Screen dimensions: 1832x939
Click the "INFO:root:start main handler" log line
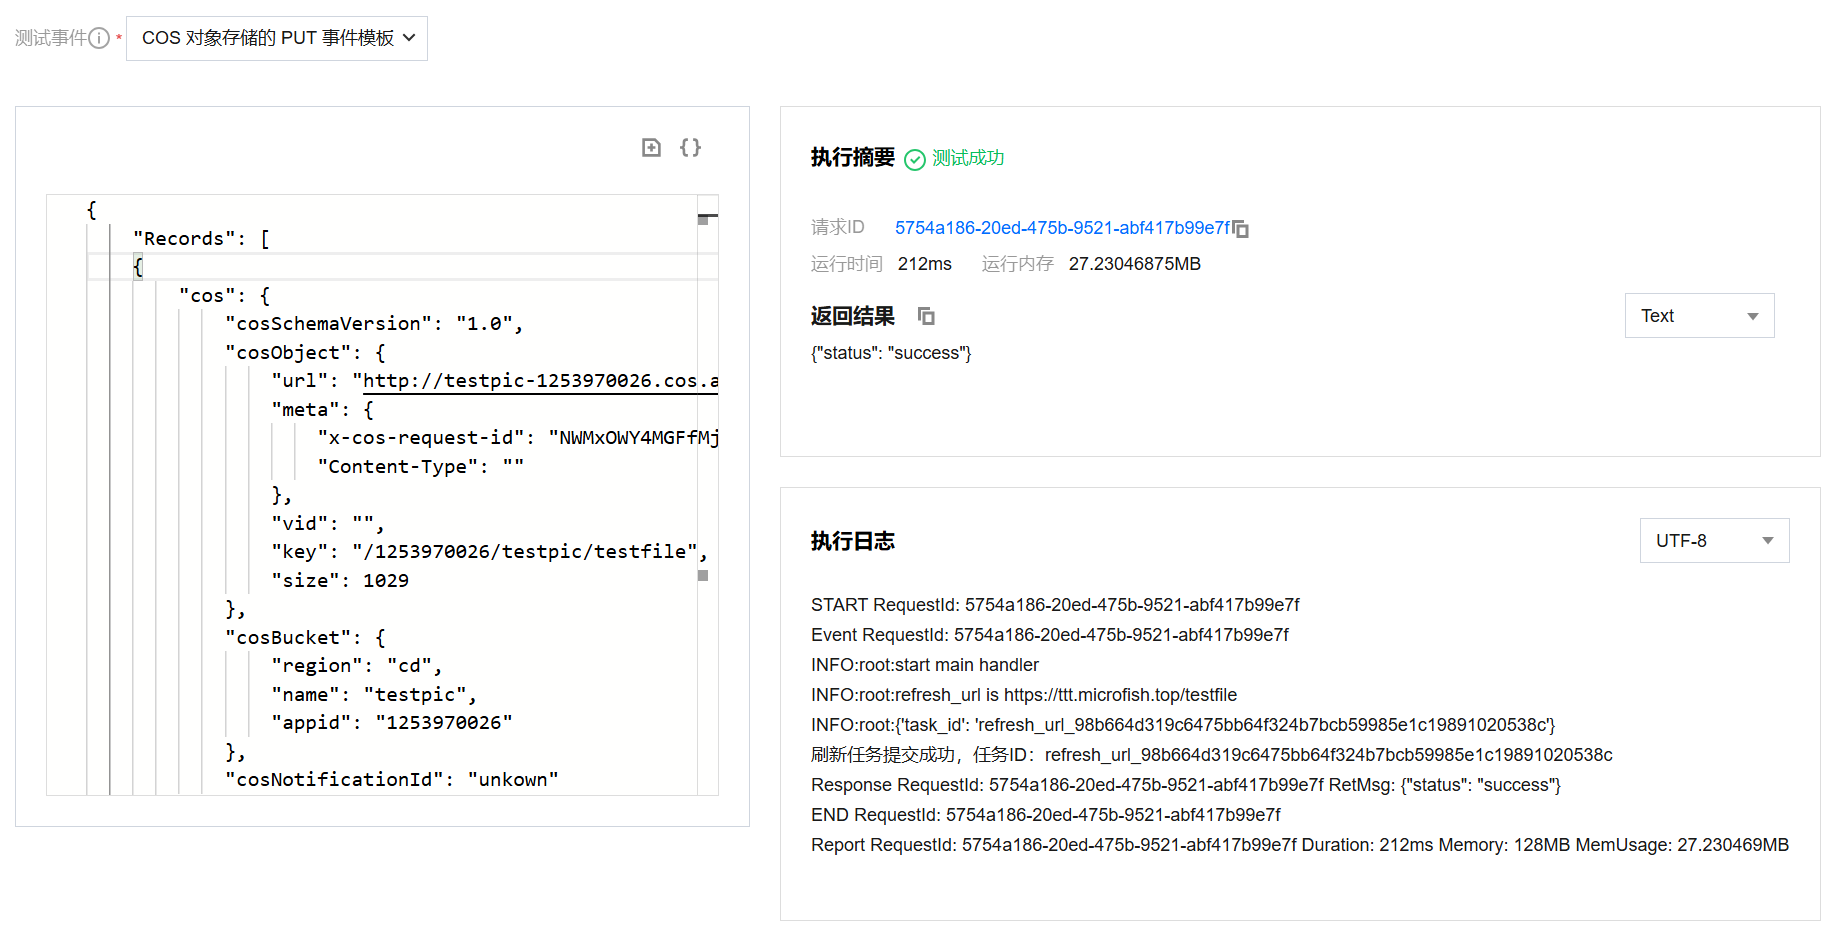click(924, 665)
